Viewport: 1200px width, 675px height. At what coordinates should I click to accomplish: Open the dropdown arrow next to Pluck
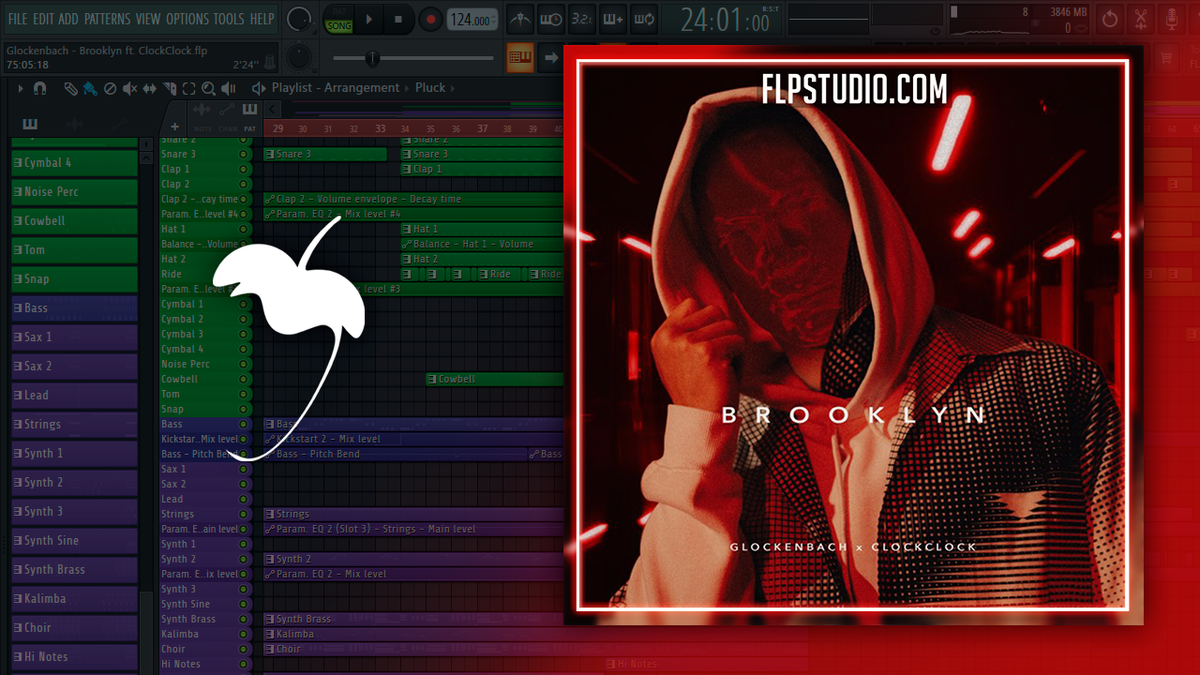[453, 88]
